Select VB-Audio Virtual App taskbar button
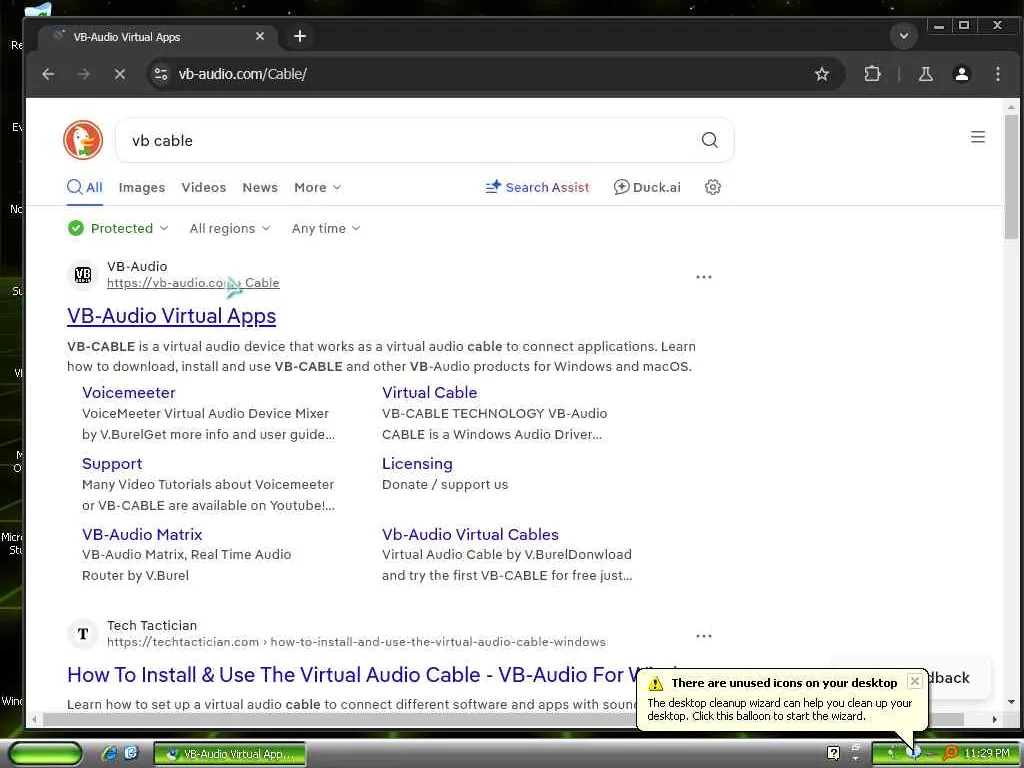Image resolution: width=1024 pixels, height=768 pixels. tap(230, 754)
